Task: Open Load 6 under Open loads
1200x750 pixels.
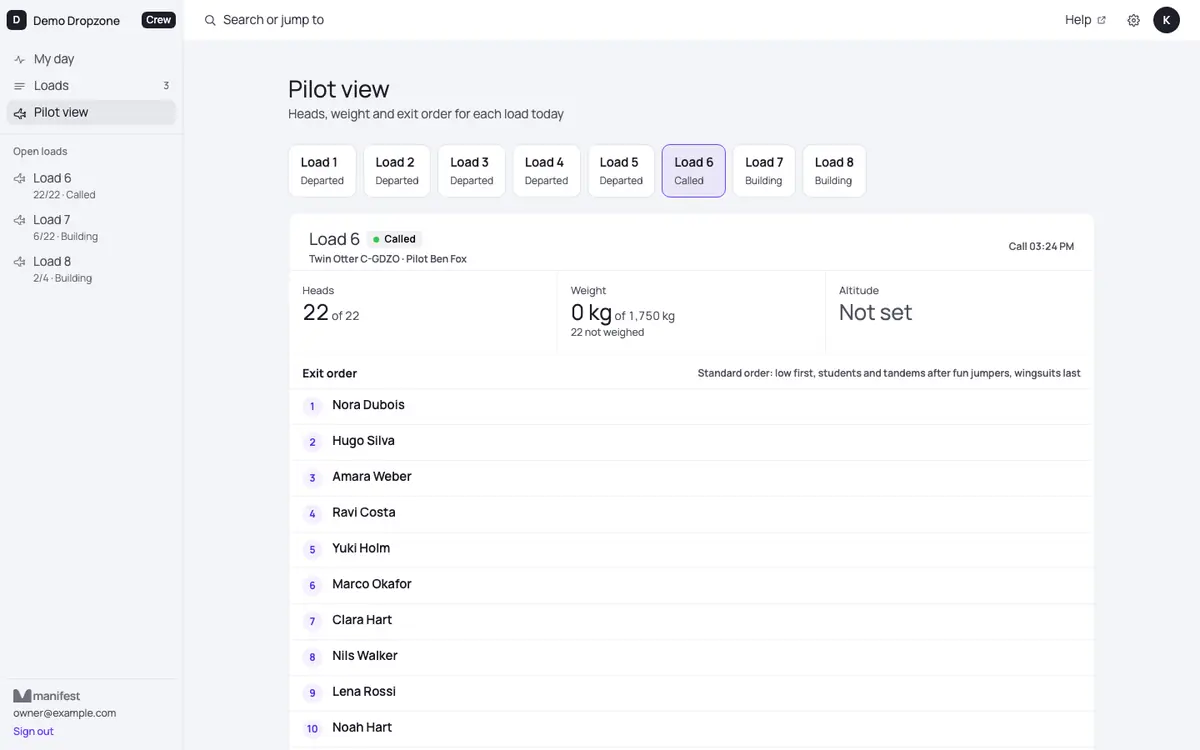Action: [91, 186]
